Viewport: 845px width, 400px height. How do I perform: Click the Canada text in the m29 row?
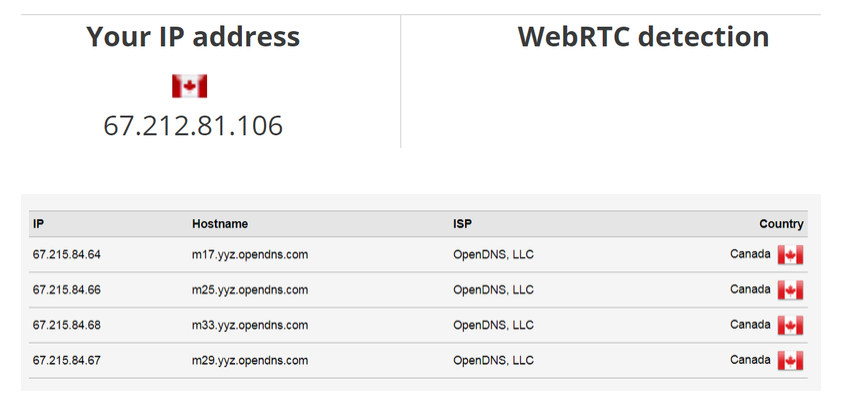[750, 360]
